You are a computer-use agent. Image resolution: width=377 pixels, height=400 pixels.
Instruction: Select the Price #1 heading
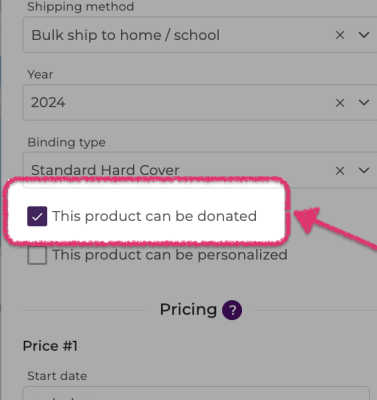[x=50, y=346]
